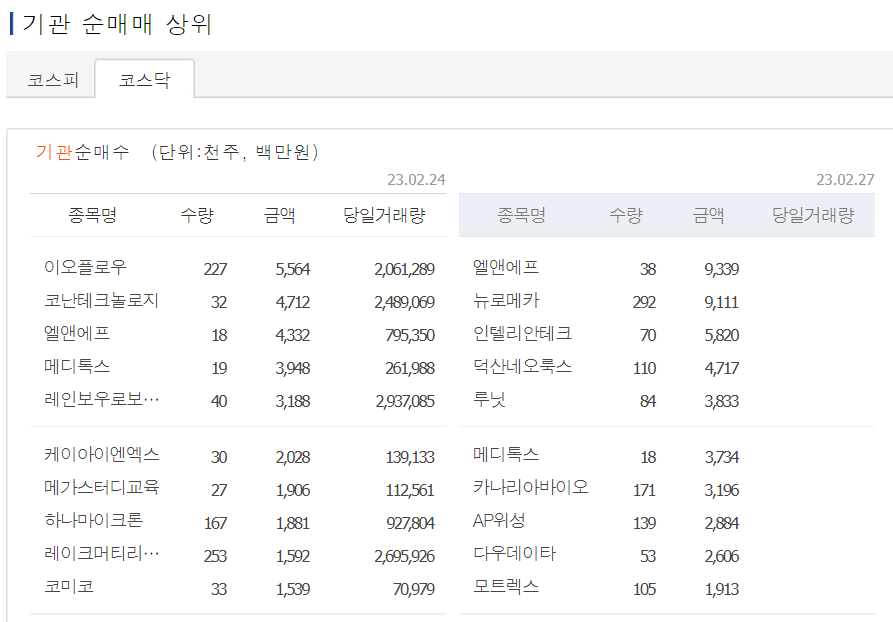Open 하나마이크론 stock link
This screenshot has width=893, height=622.
93,521
